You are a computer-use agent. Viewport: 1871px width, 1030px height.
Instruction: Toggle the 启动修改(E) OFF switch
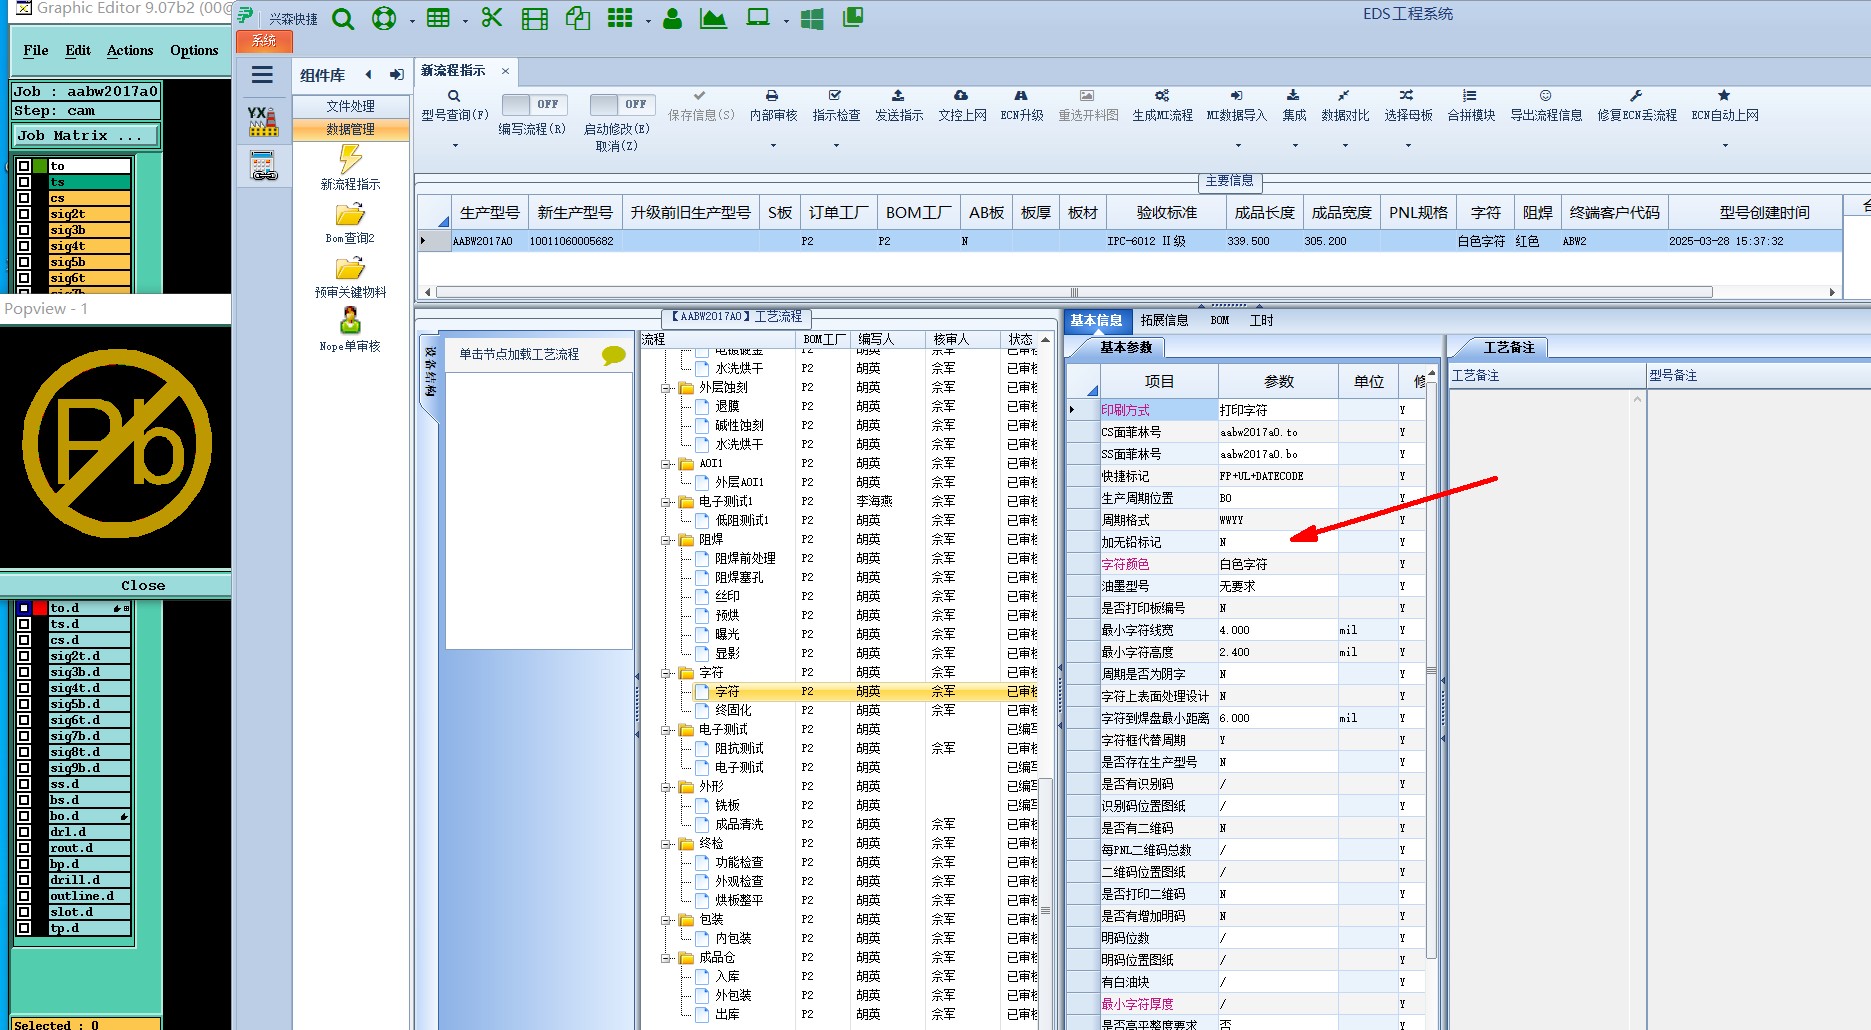pyautogui.click(x=622, y=104)
